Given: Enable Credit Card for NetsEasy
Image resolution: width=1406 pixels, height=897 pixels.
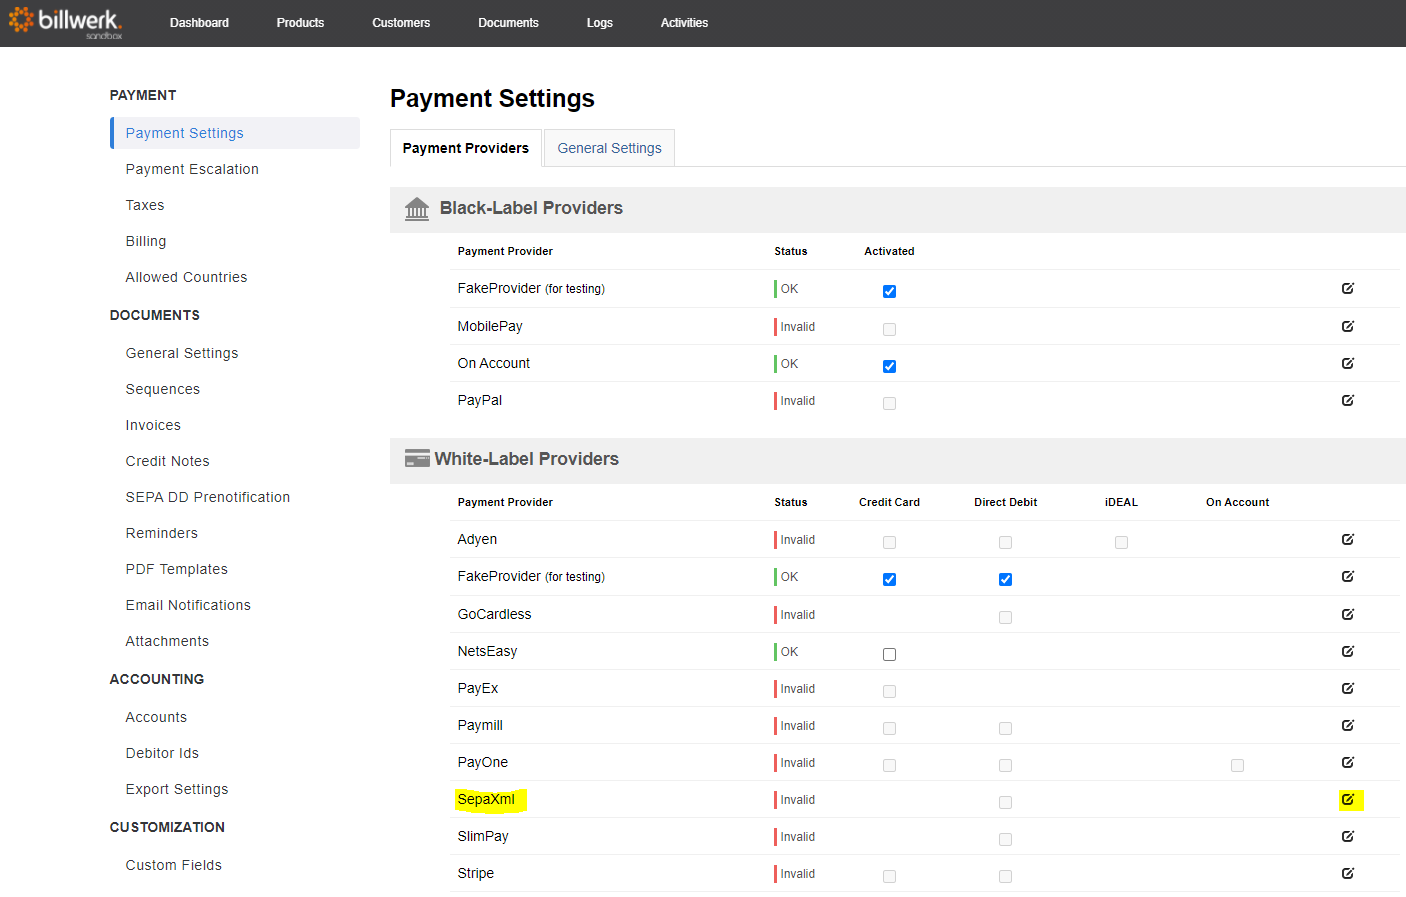Looking at the screenshot, I should (x=889, y=654).
